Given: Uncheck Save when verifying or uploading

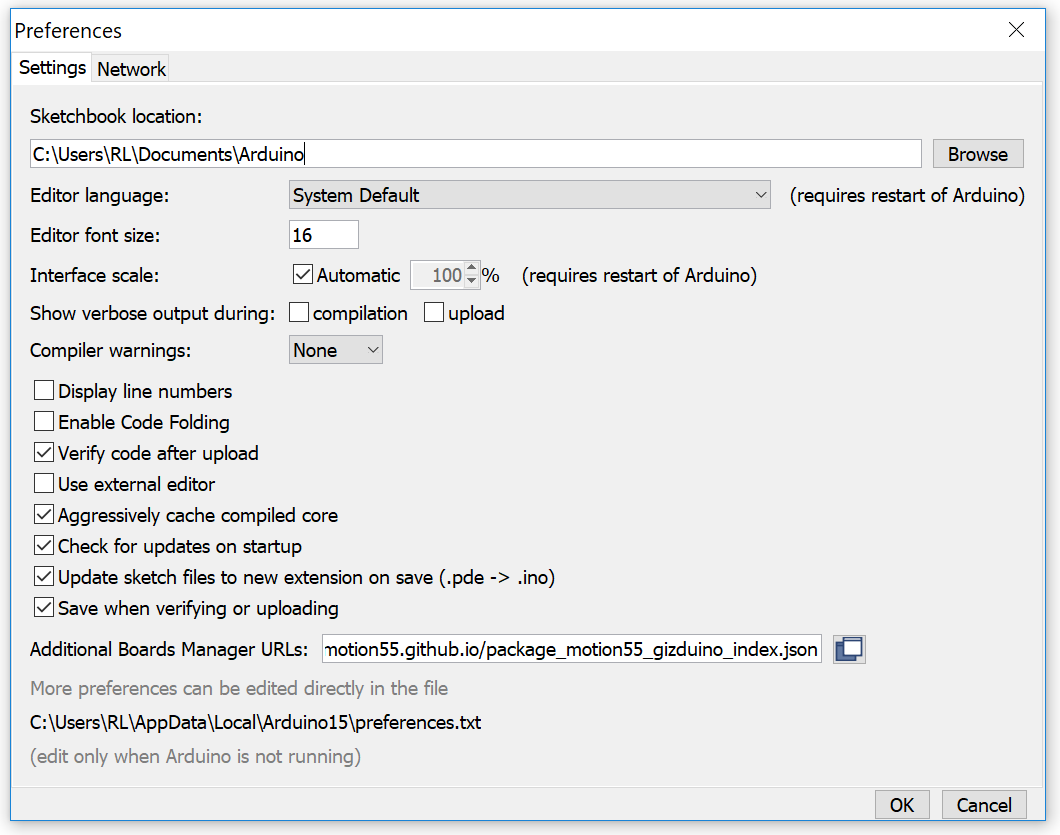Looking at the screenshot, I should pyautogui.click(x=44, y=608).
